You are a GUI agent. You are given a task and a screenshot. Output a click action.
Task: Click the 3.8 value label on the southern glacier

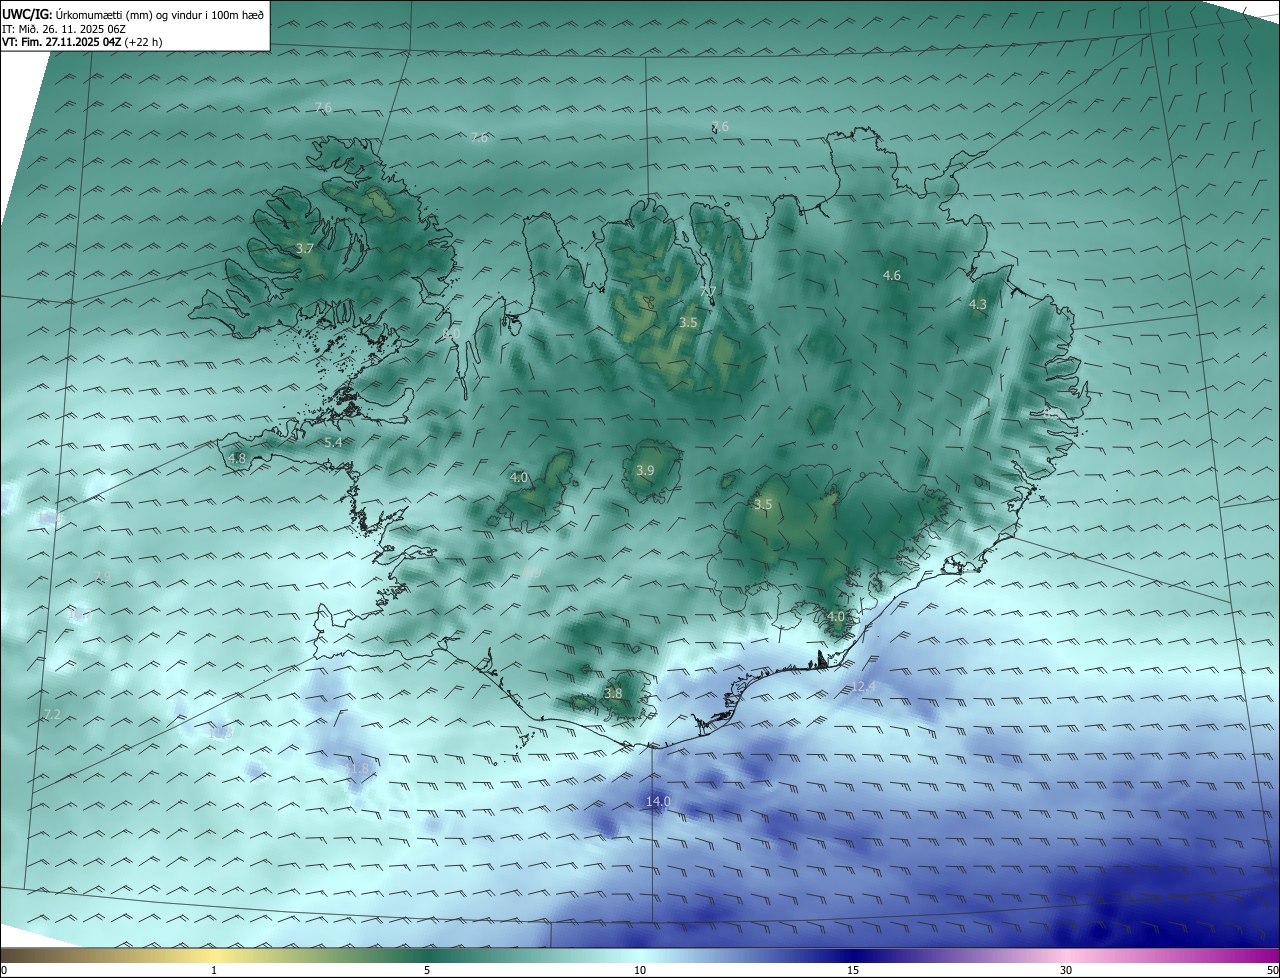613,693
